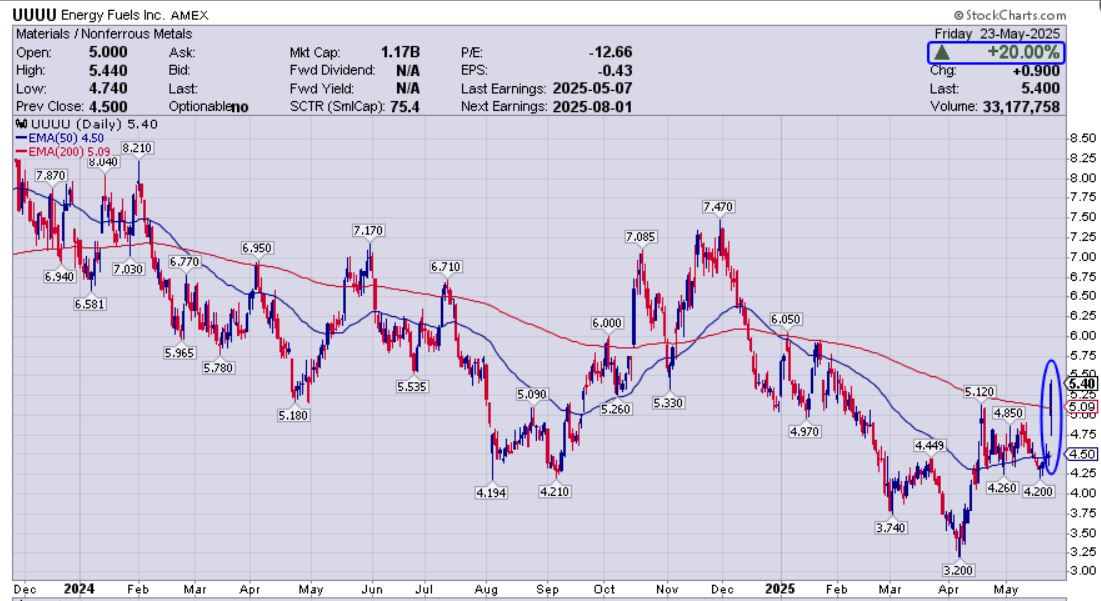Image resolution: width=1101 pixels, height=601 pixels.
Task: Click the Next Earnings date 2025-08-01
Action: (x=593, y=107)
